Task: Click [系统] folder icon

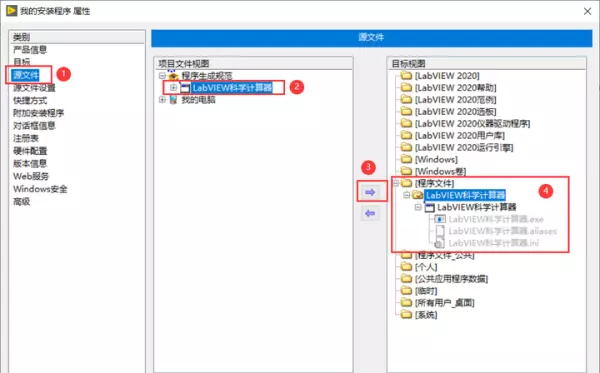Action: (x=406, y=314)
